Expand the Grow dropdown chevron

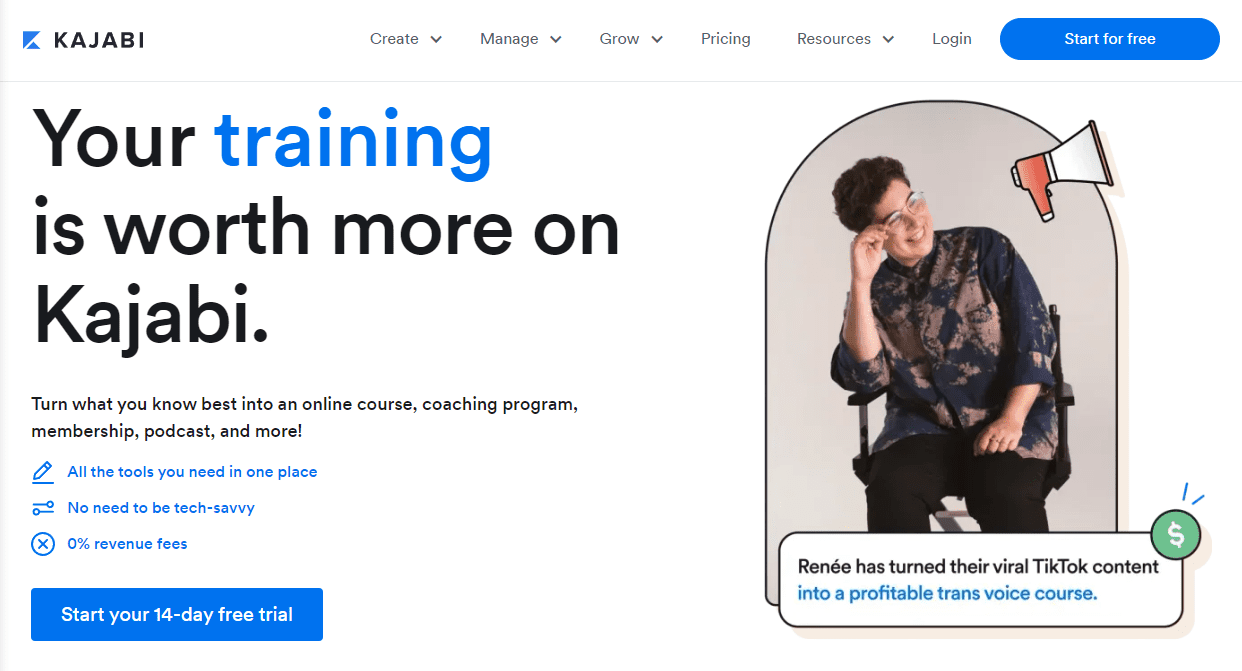click(657, 40)
